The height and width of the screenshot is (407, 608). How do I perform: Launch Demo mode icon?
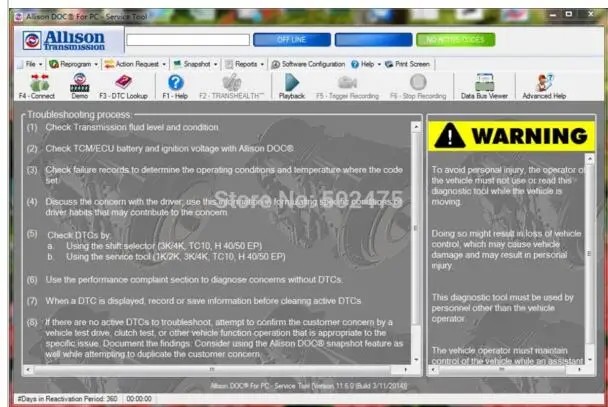[79, 86]
